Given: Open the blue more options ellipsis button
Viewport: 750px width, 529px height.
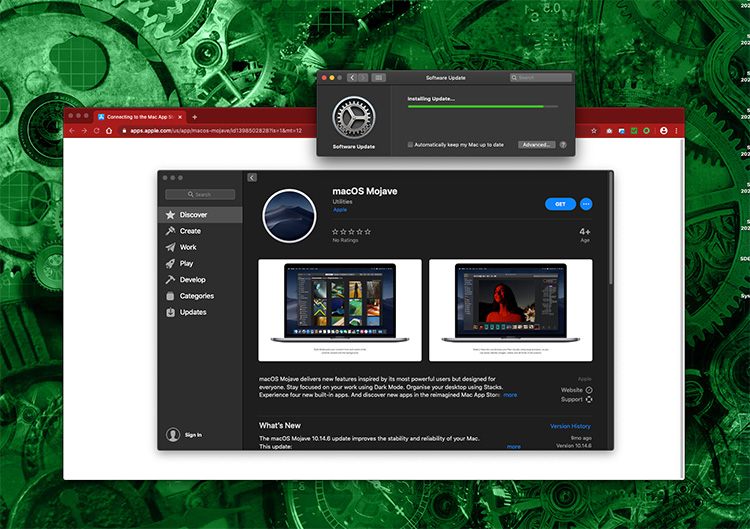Looking at the screenshot, I should (x=586, y=204).
